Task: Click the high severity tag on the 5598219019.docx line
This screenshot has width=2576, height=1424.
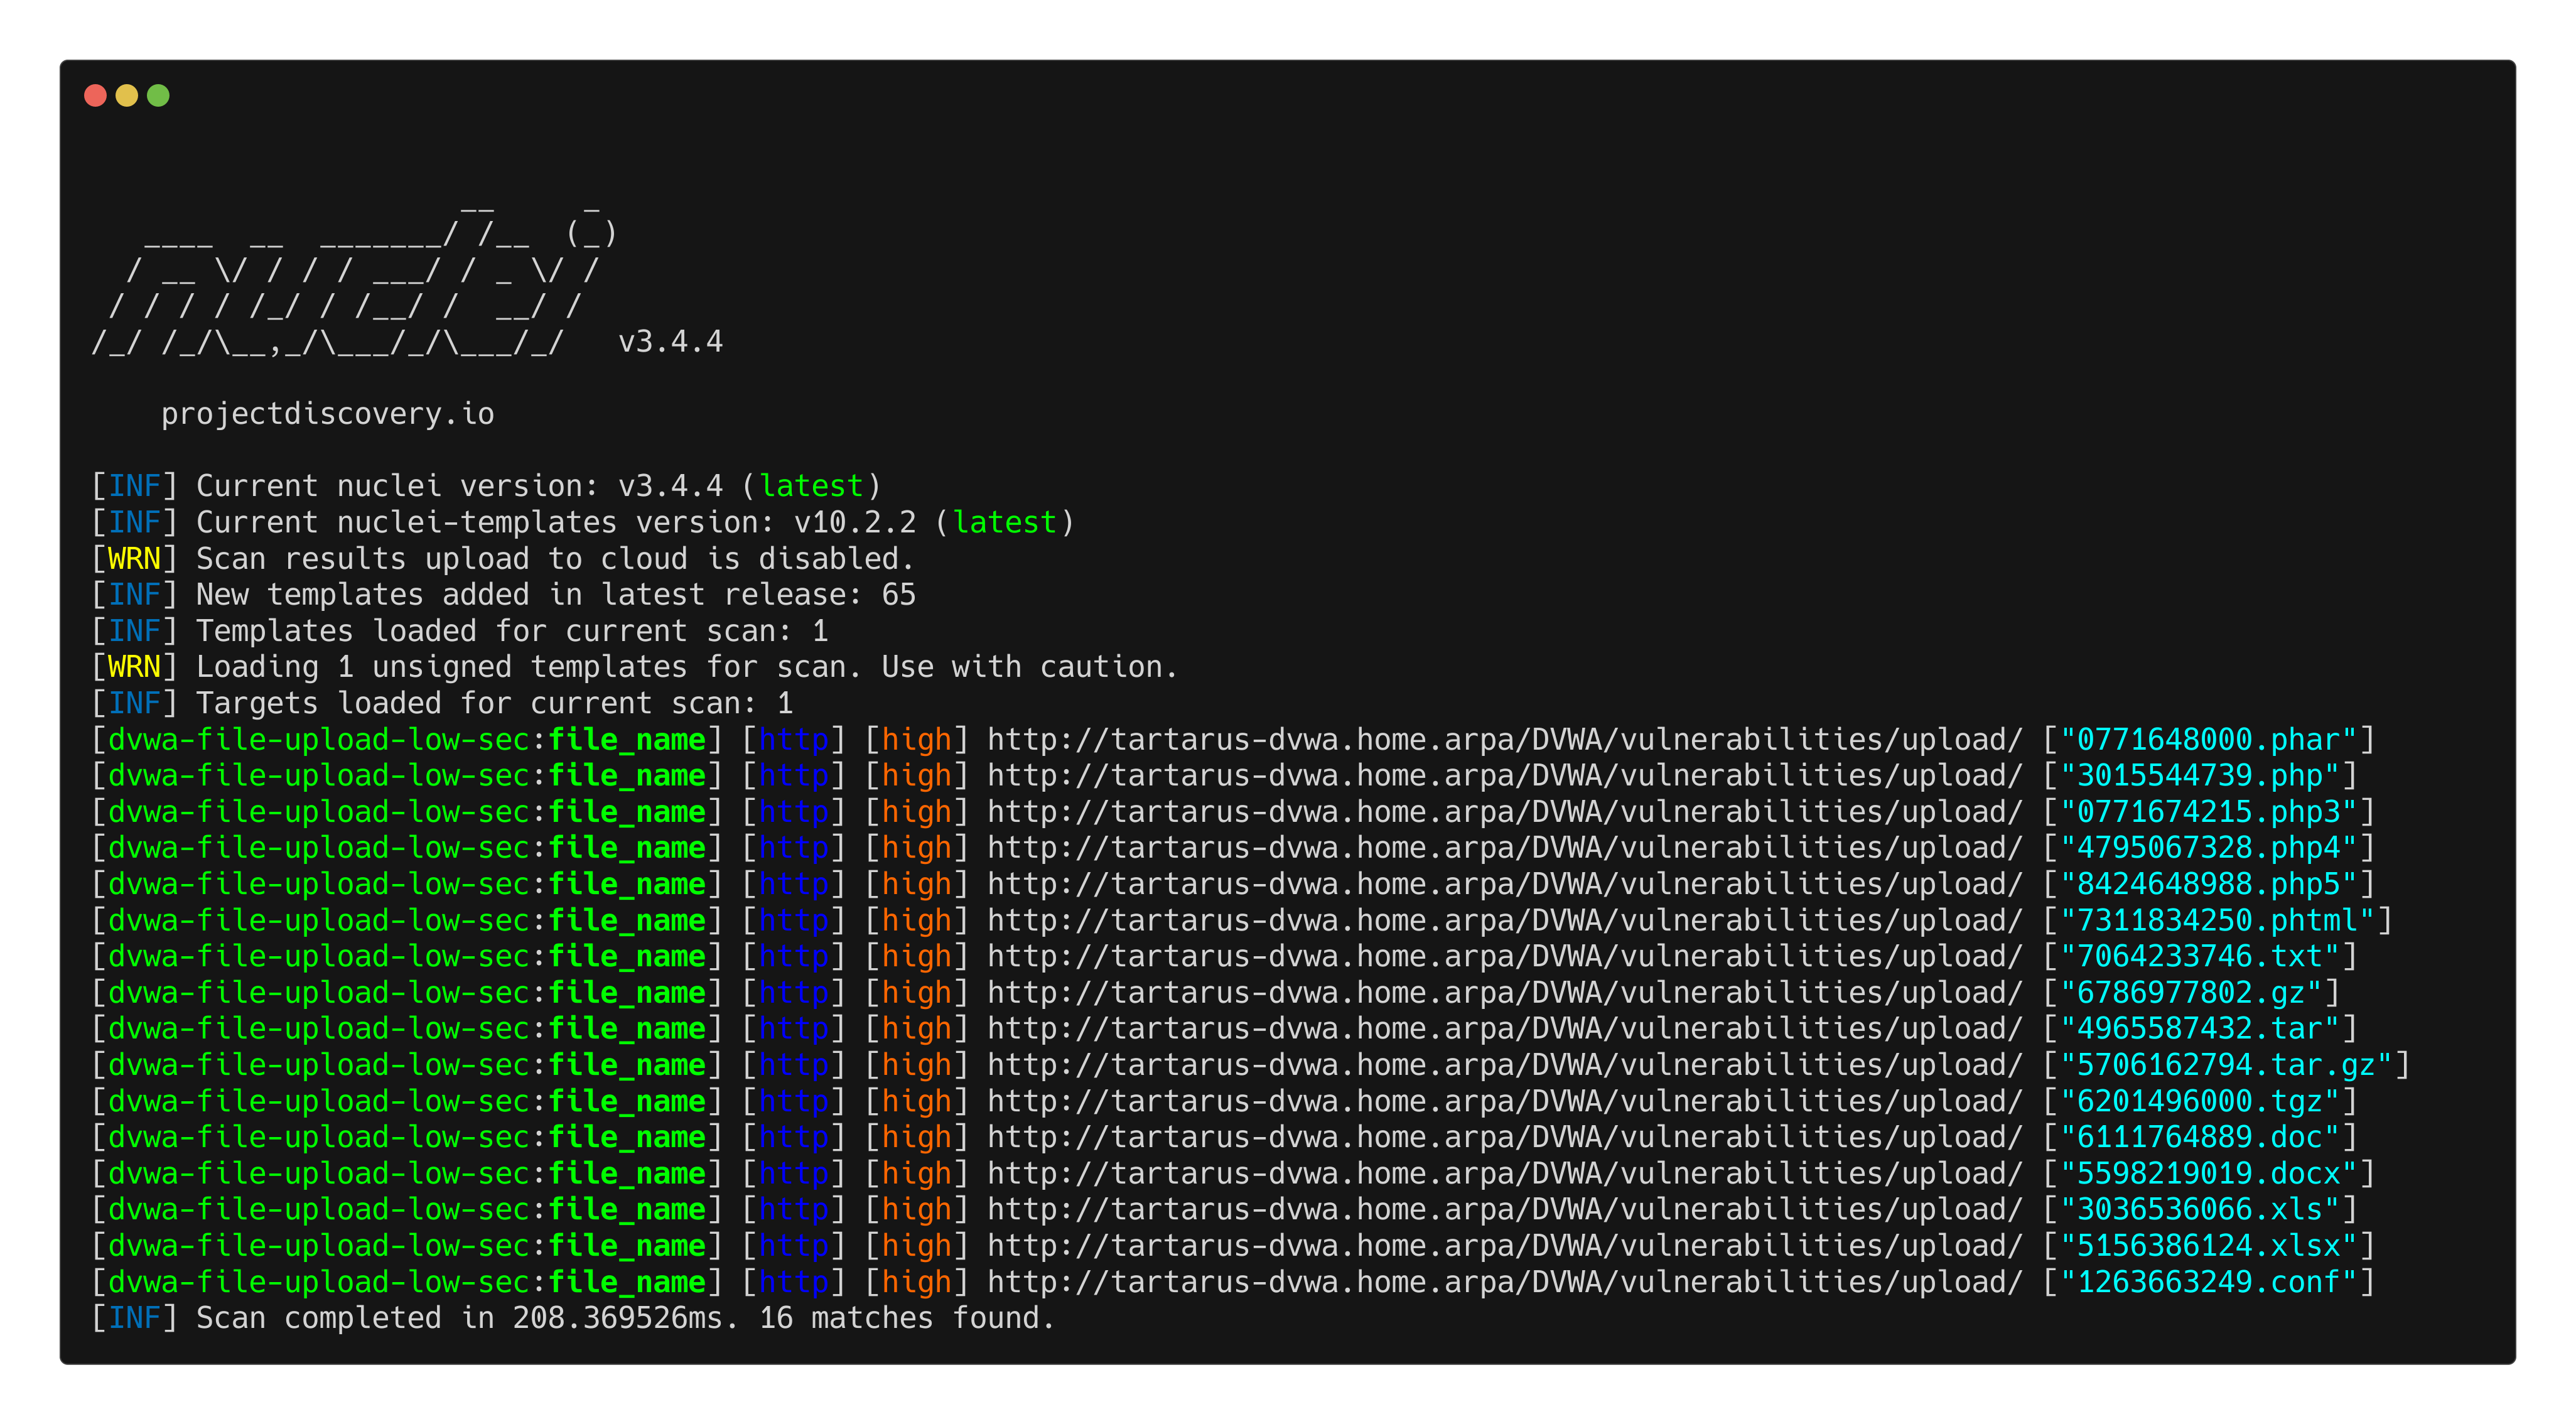Action: click(x=916, y=1174)
